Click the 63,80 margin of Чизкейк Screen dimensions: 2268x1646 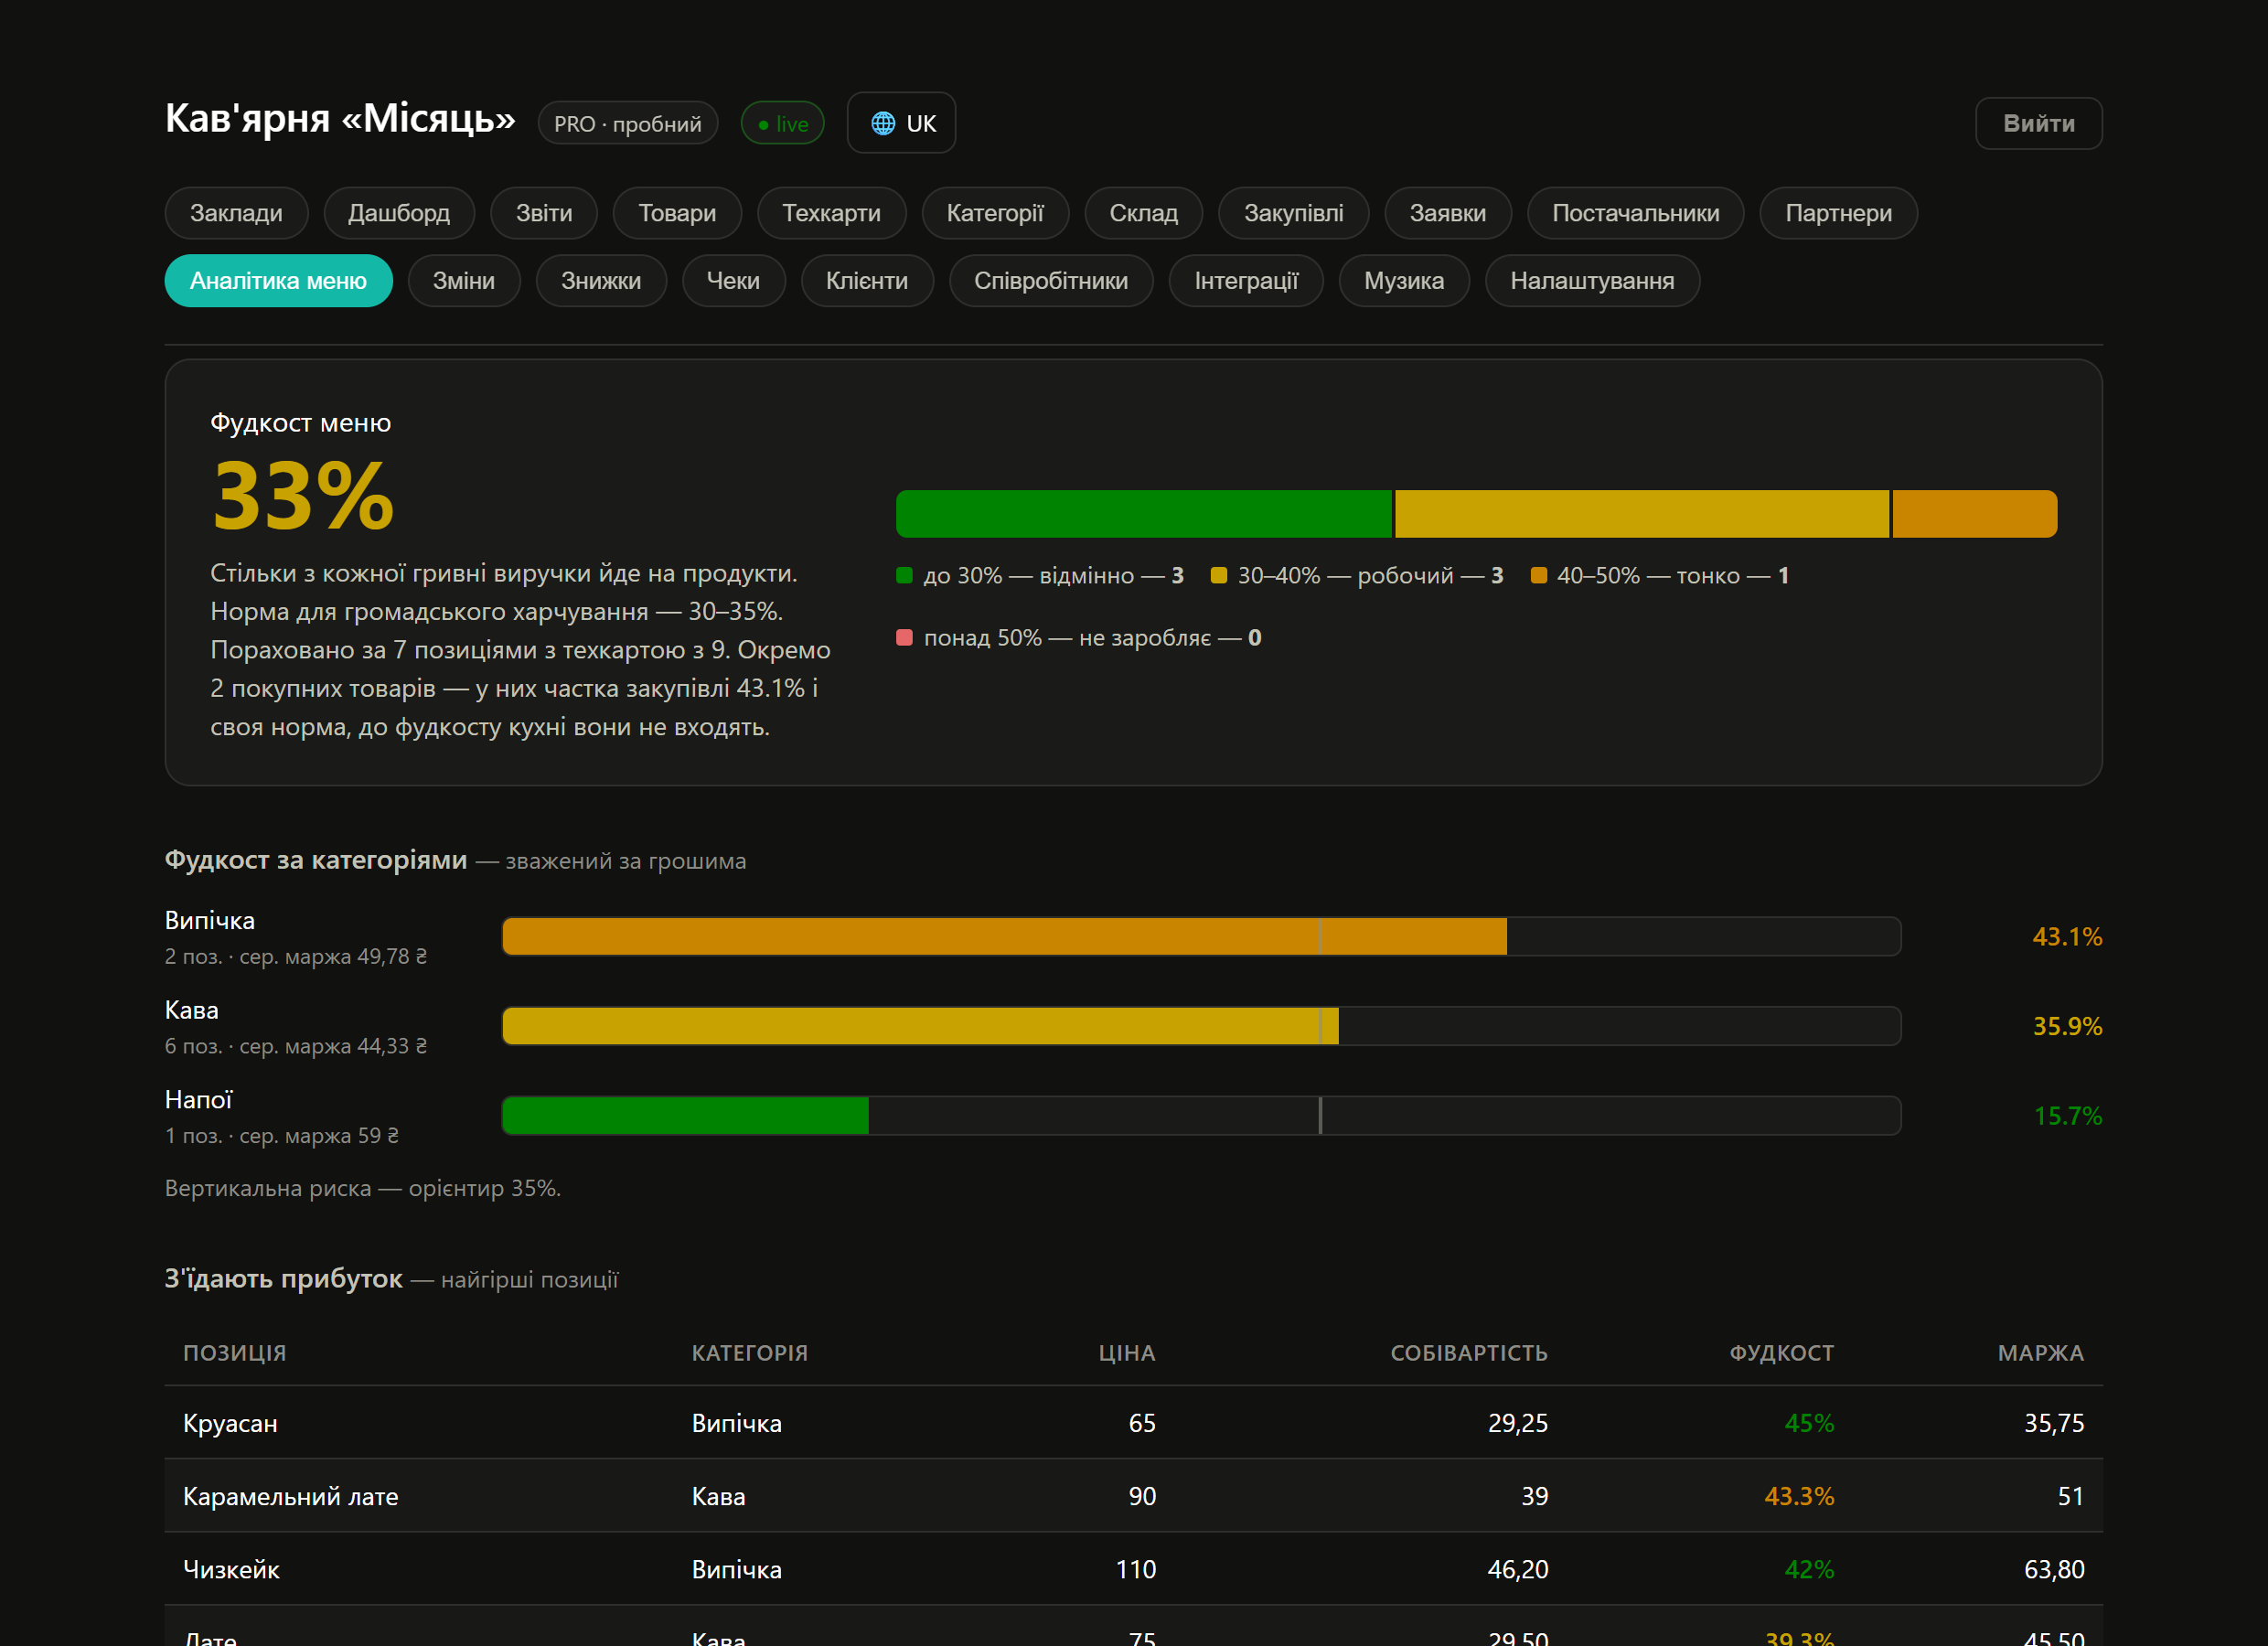coord(2054,1569)
